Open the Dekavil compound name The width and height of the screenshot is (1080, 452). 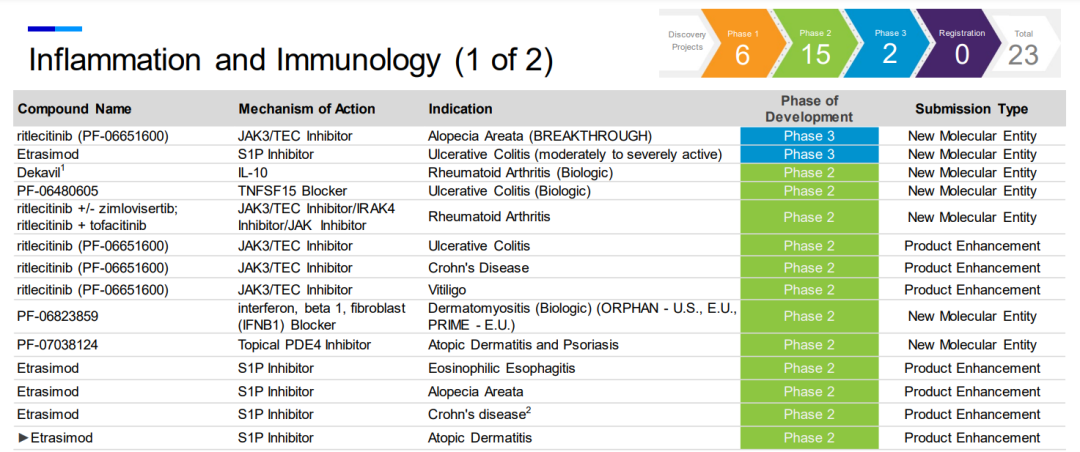pos(39,172)
